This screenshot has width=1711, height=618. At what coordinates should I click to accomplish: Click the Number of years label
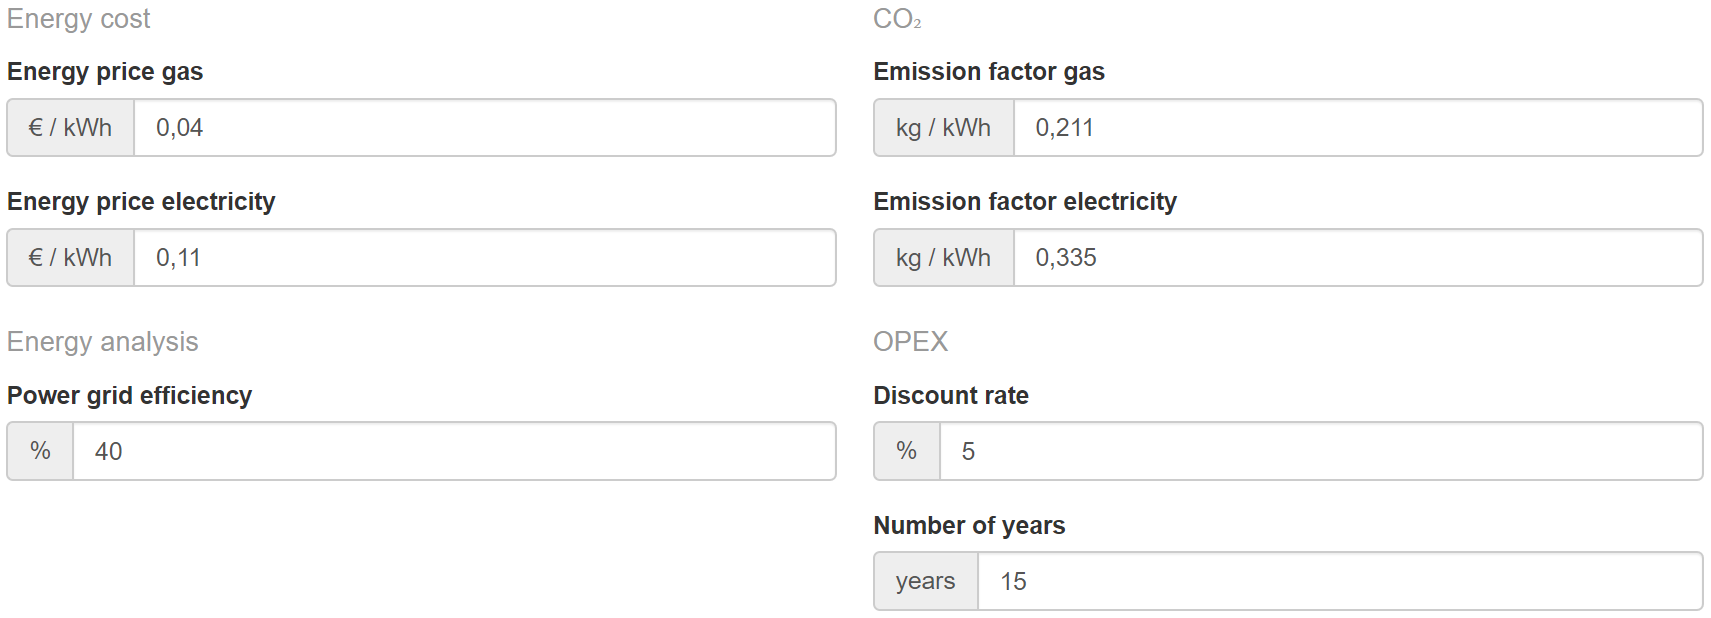pos(969,526)
